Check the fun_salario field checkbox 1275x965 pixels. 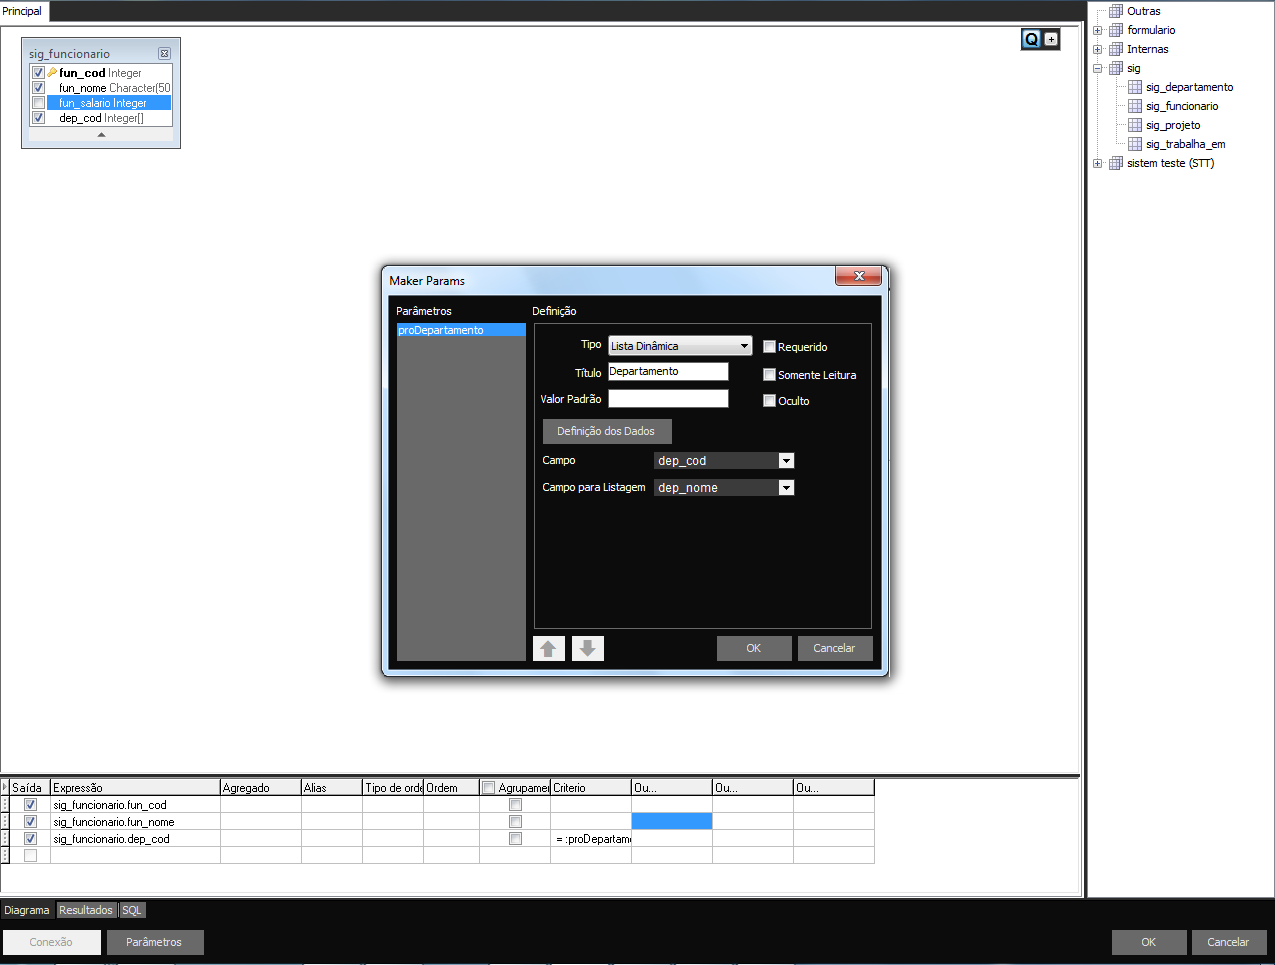point(38,103)
